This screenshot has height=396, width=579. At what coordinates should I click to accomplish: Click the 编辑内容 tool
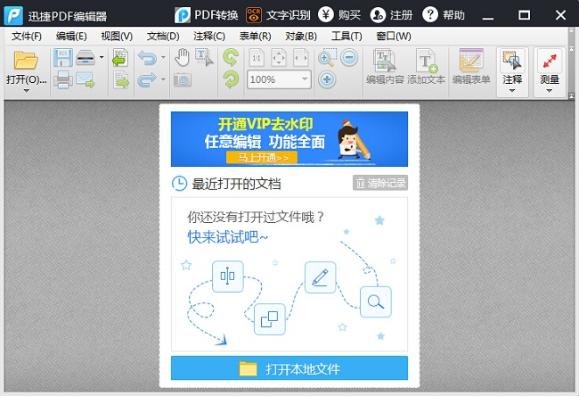pos(385,66)
